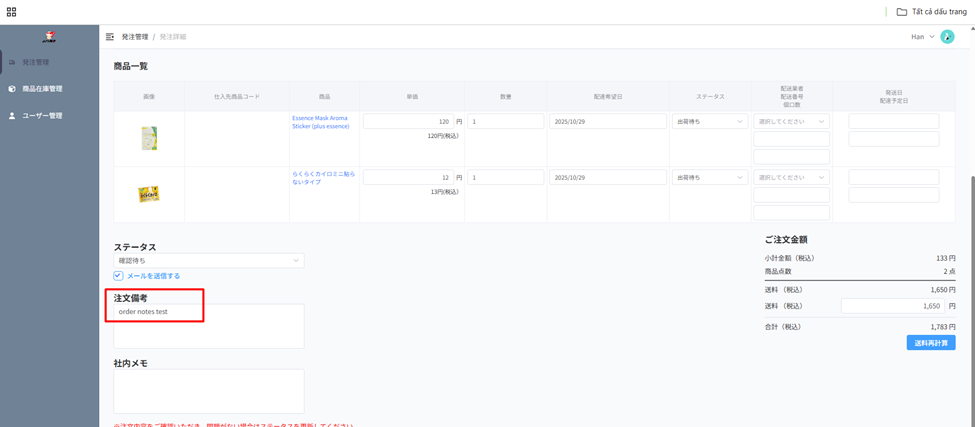This screenshot has height=427, width=975.
Task: Go to ユーザー管理 in the sidebar
Action: (x=42, y=116)
